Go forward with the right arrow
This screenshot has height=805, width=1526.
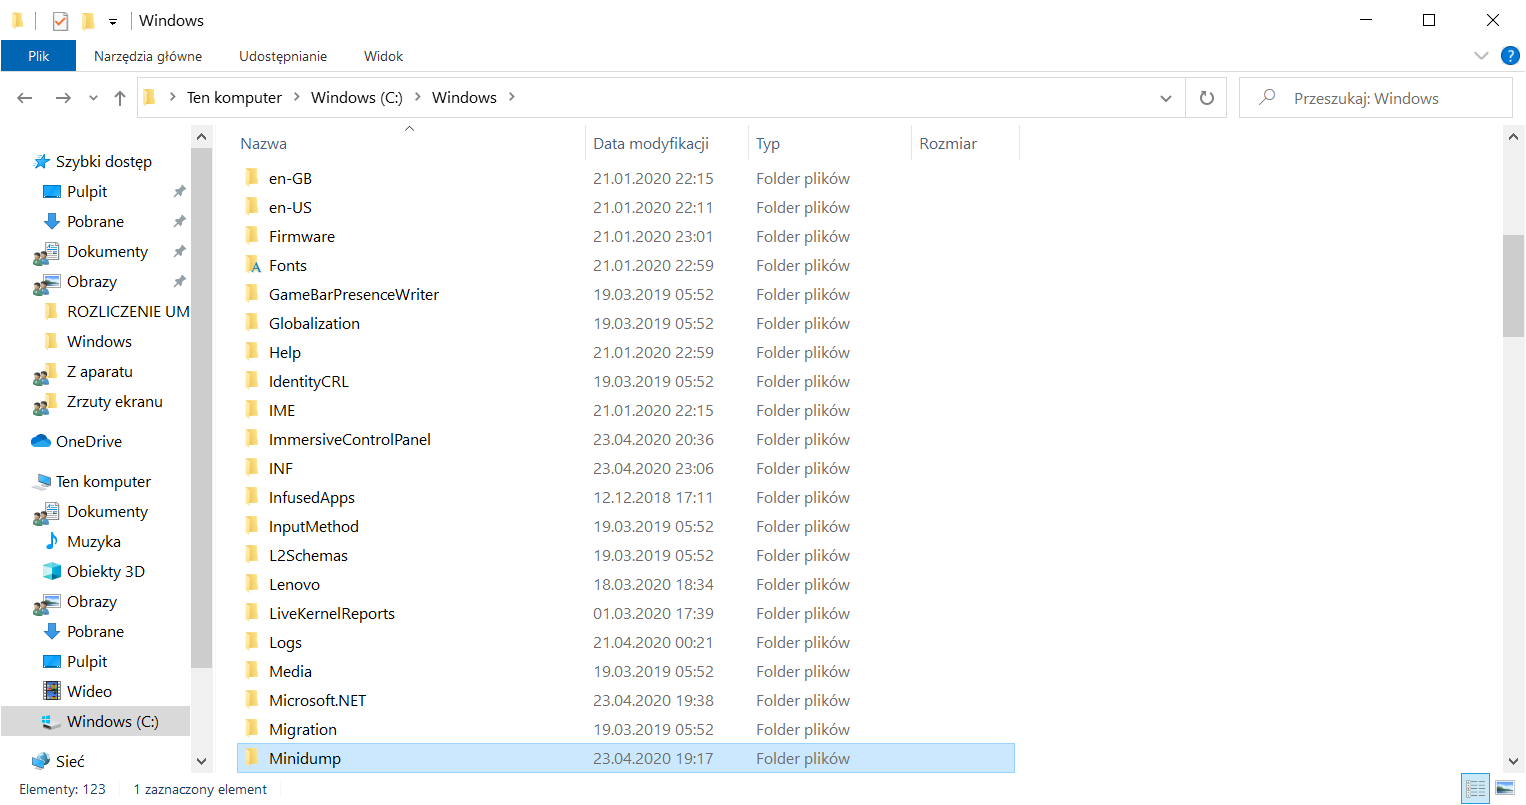coord(63,98)
